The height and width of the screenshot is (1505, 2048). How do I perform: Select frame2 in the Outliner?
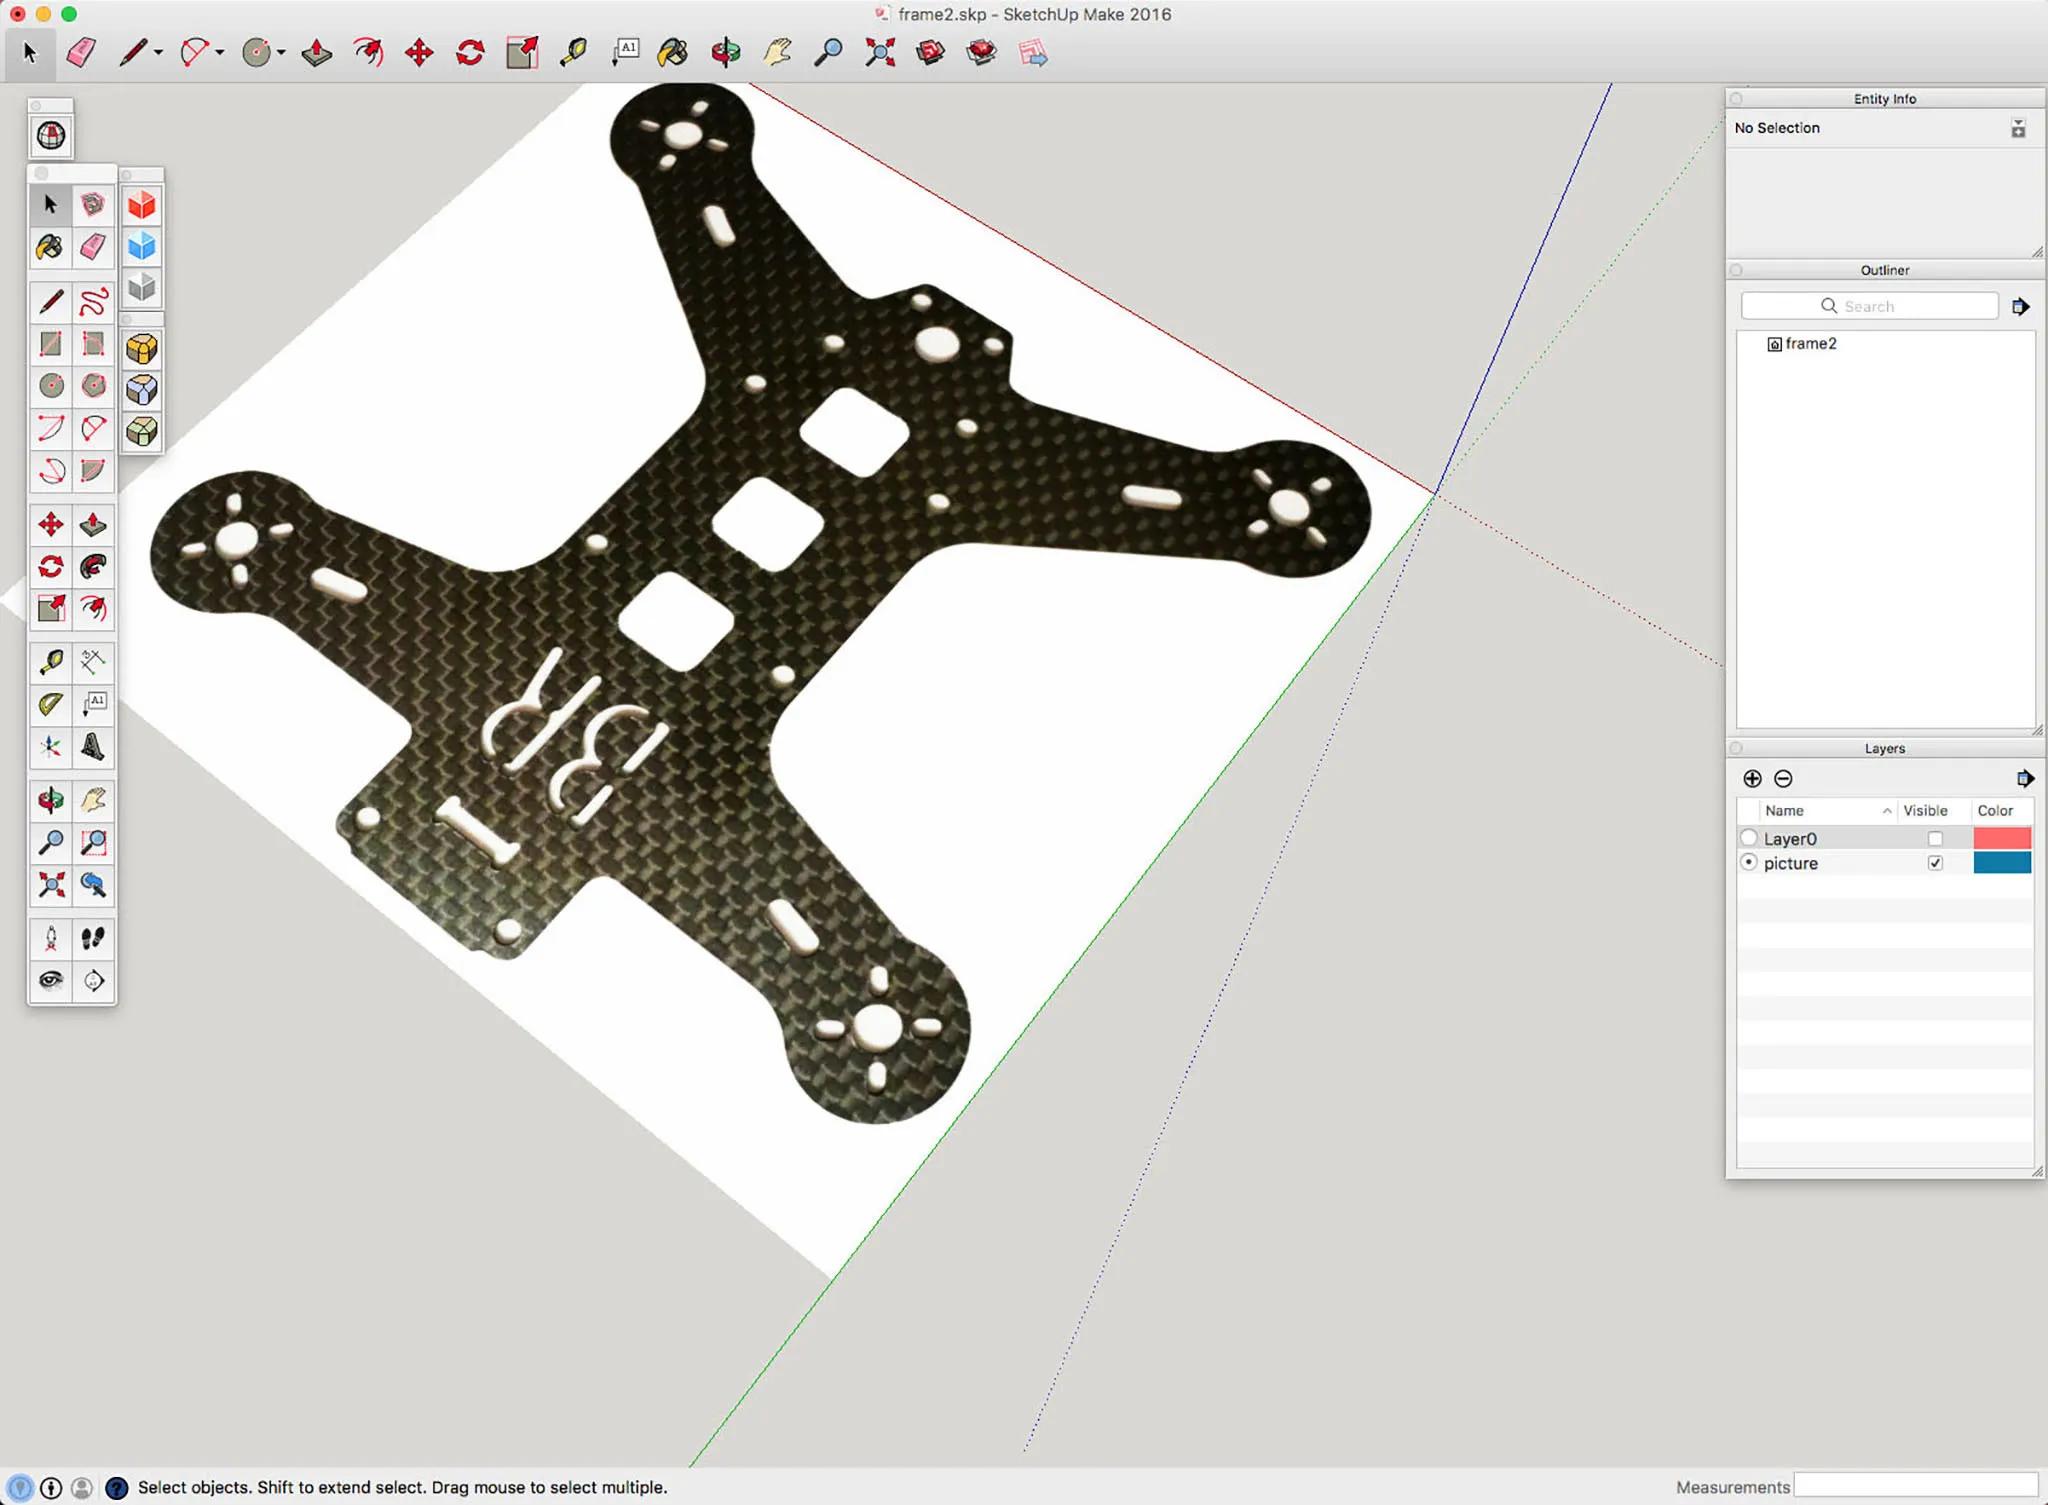tap(1810, 344)
